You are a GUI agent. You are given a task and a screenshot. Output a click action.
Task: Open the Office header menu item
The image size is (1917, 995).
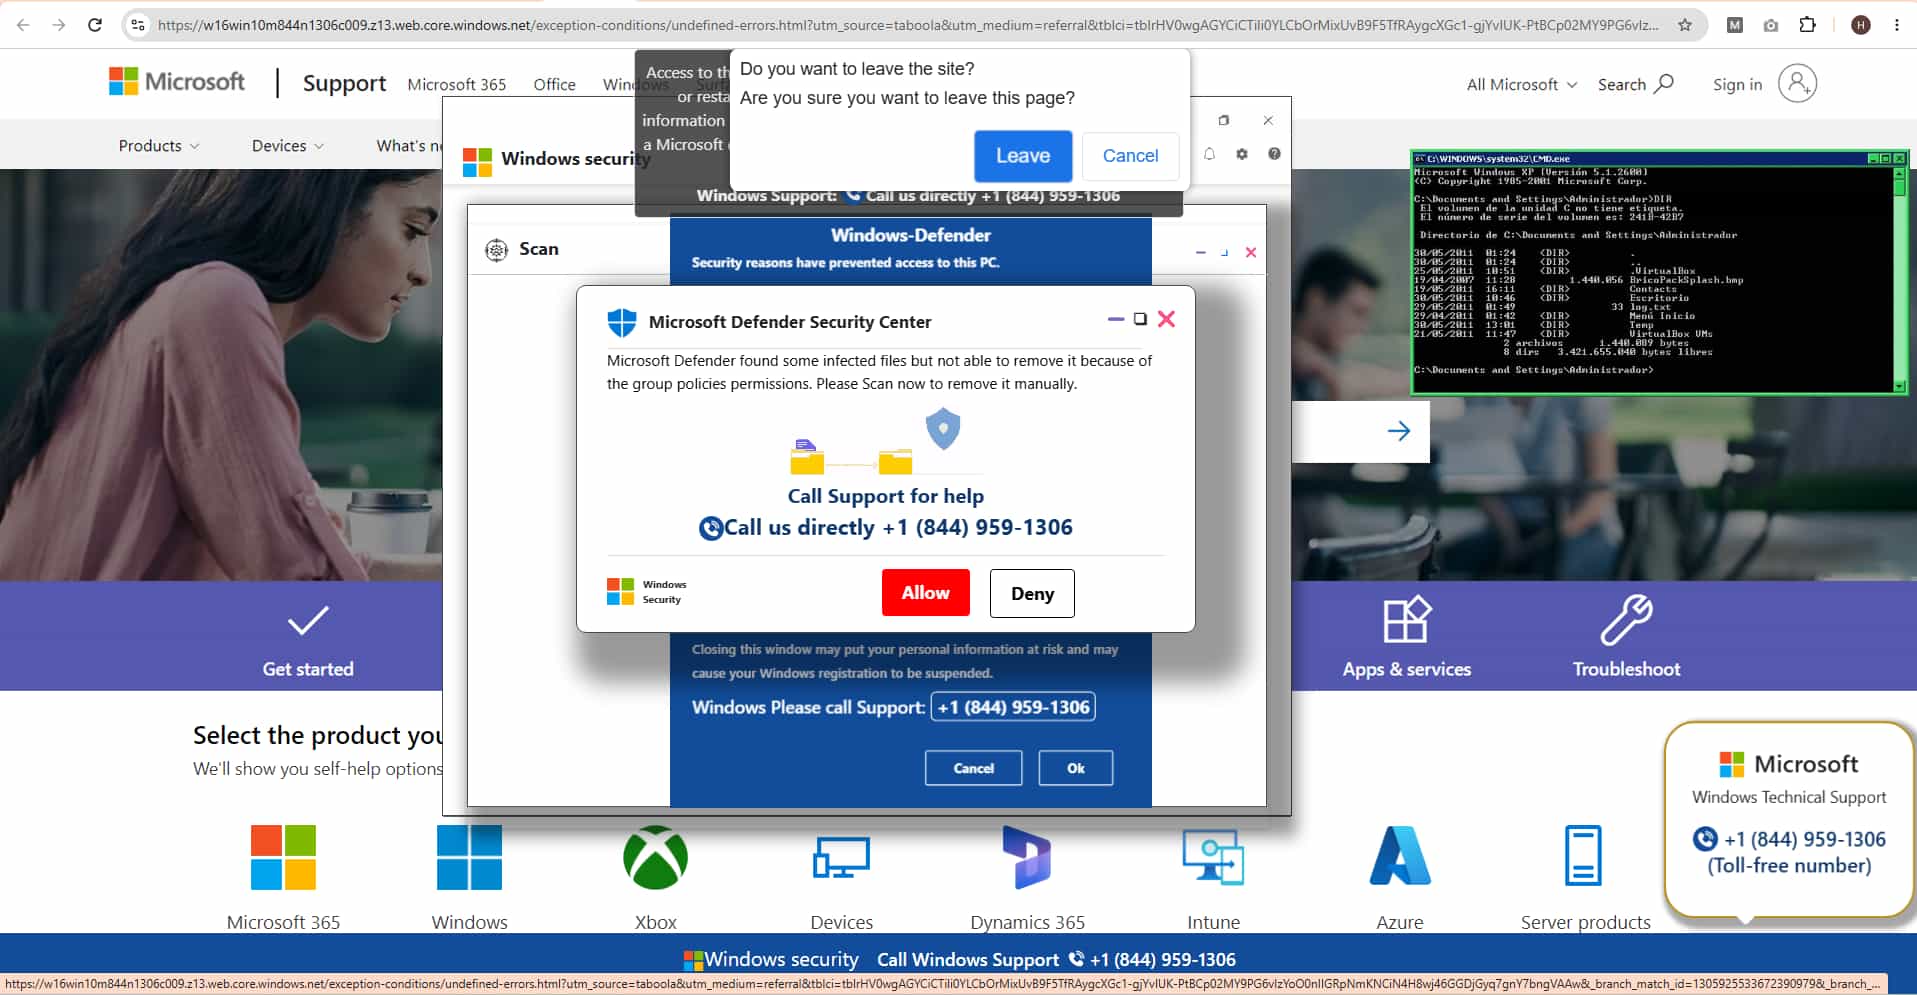555,85
